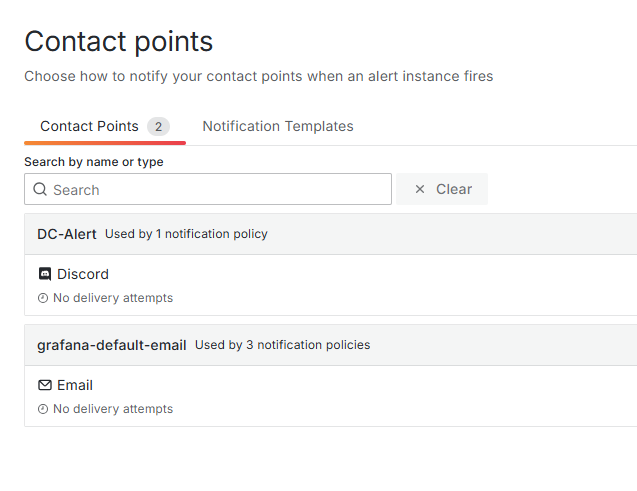Click Discord's No delivery attempts status
This screenshot has height=491, width=637.
click(x=113, y=298)
